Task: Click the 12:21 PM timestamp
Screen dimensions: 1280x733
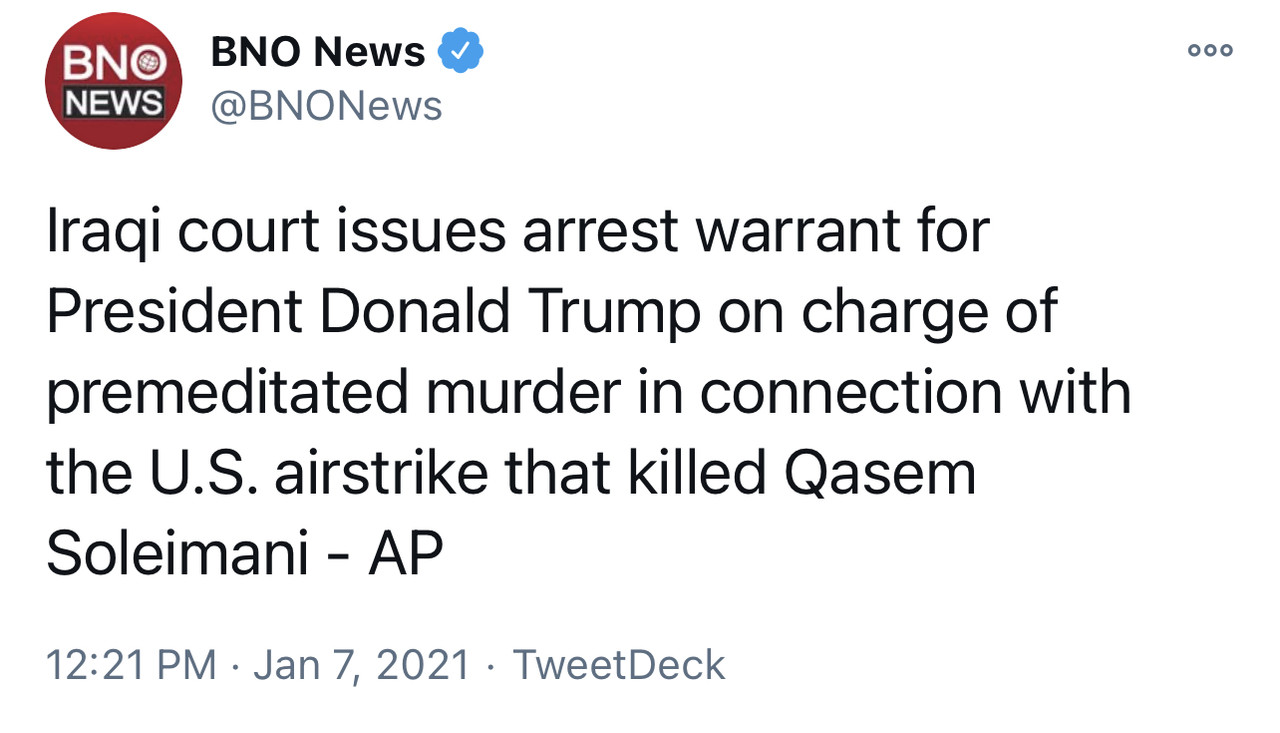Action: point(131,665)
